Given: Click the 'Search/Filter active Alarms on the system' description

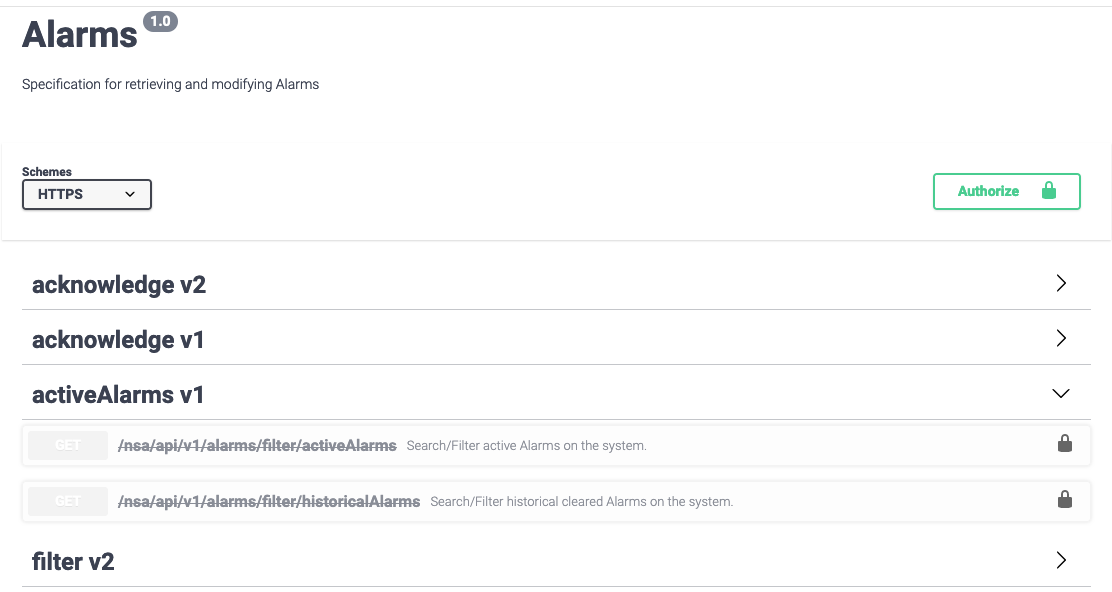Looking at the screenshot, I should tap(526, 446).
